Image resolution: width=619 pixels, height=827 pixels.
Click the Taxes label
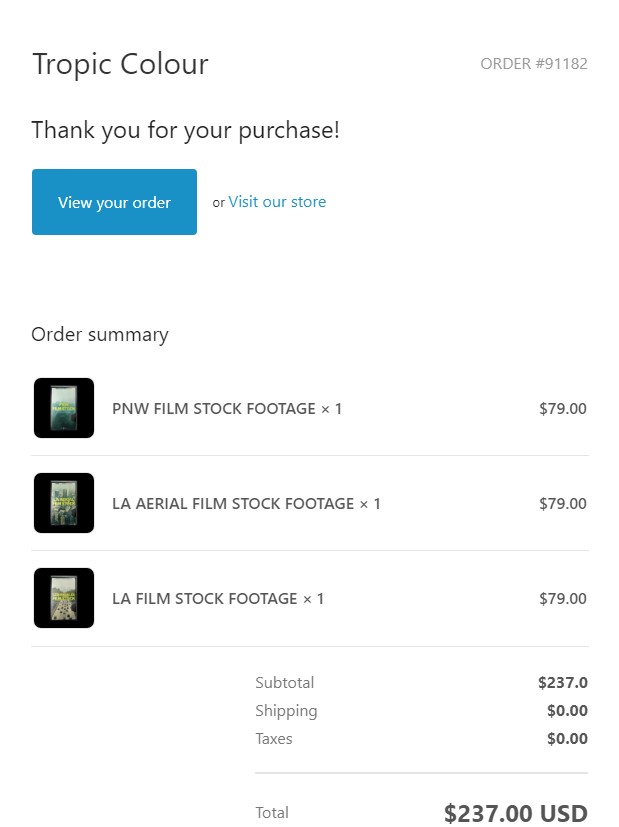pyautogui.click(x=274, y=739)
